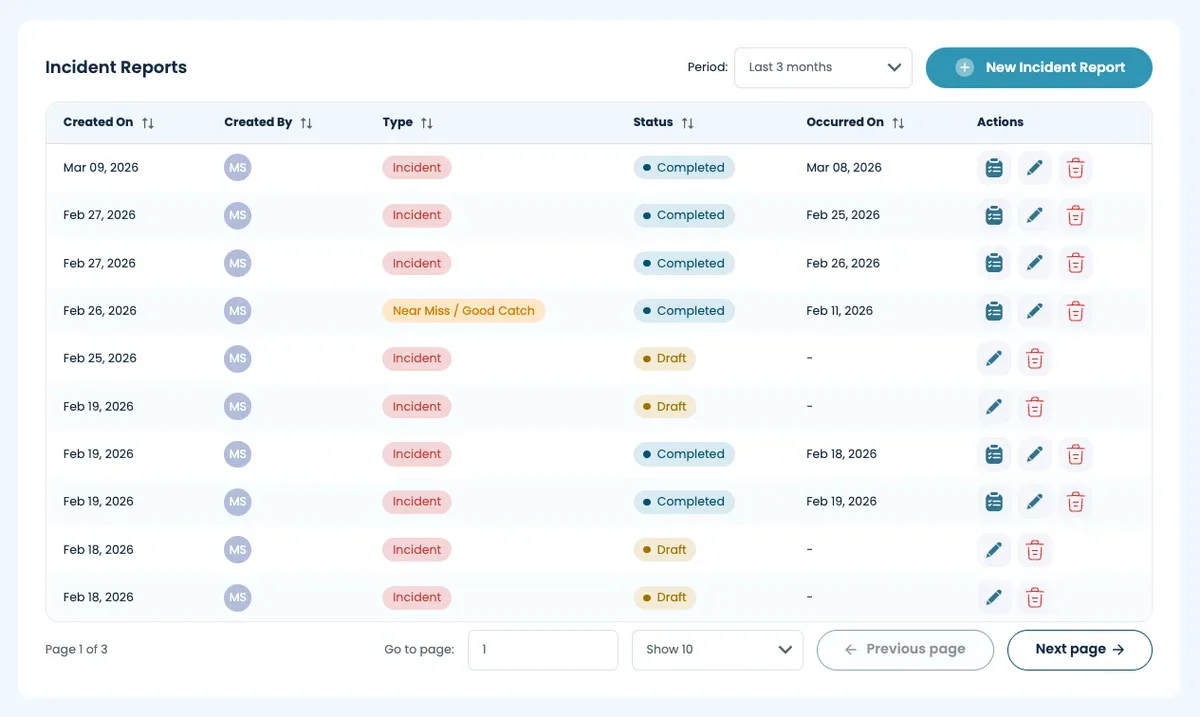Edit the Near Miss / Good Catch report

pos(1035,311)
